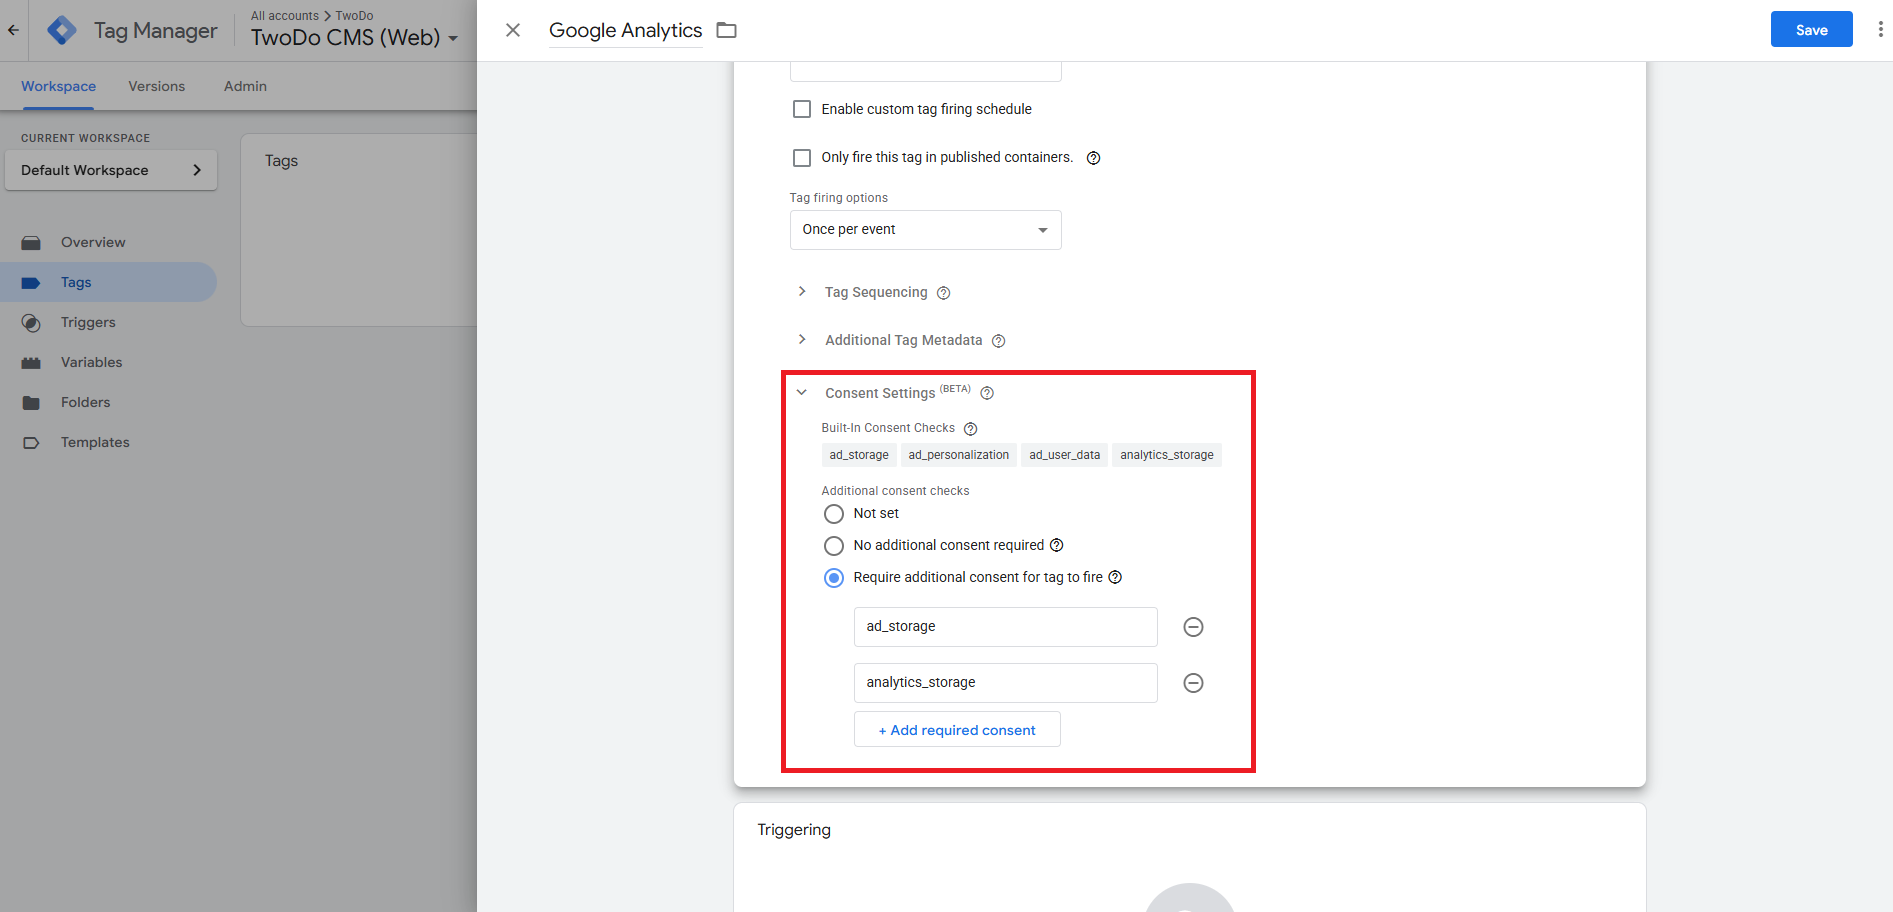This screenshot has height=912, width=1893.
Task: Collapse the Consent Settings section
Action: [x=802, y=393]
